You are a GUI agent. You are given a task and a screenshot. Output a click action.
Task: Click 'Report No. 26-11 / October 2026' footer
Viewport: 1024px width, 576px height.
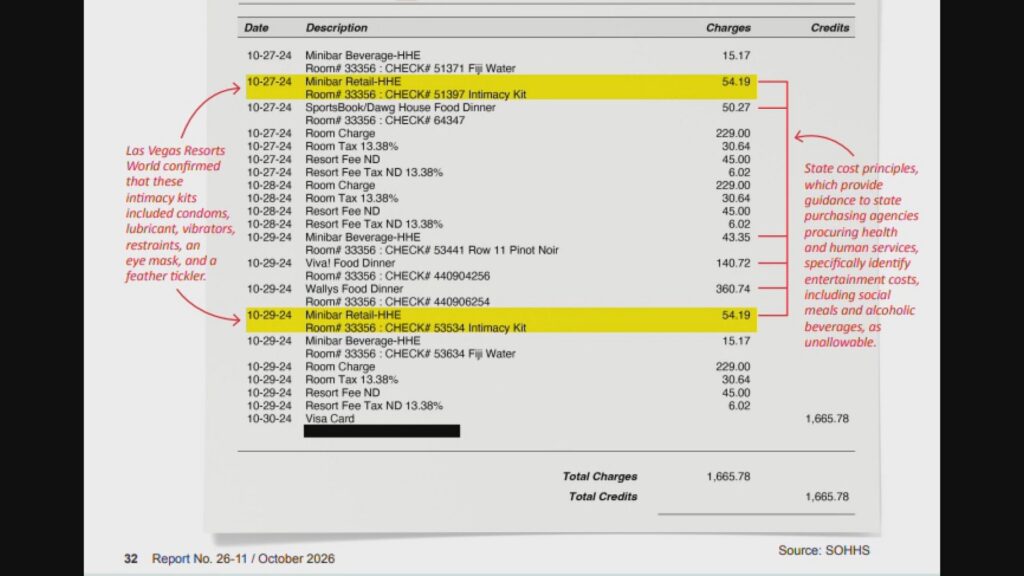[x=243, y=559]
